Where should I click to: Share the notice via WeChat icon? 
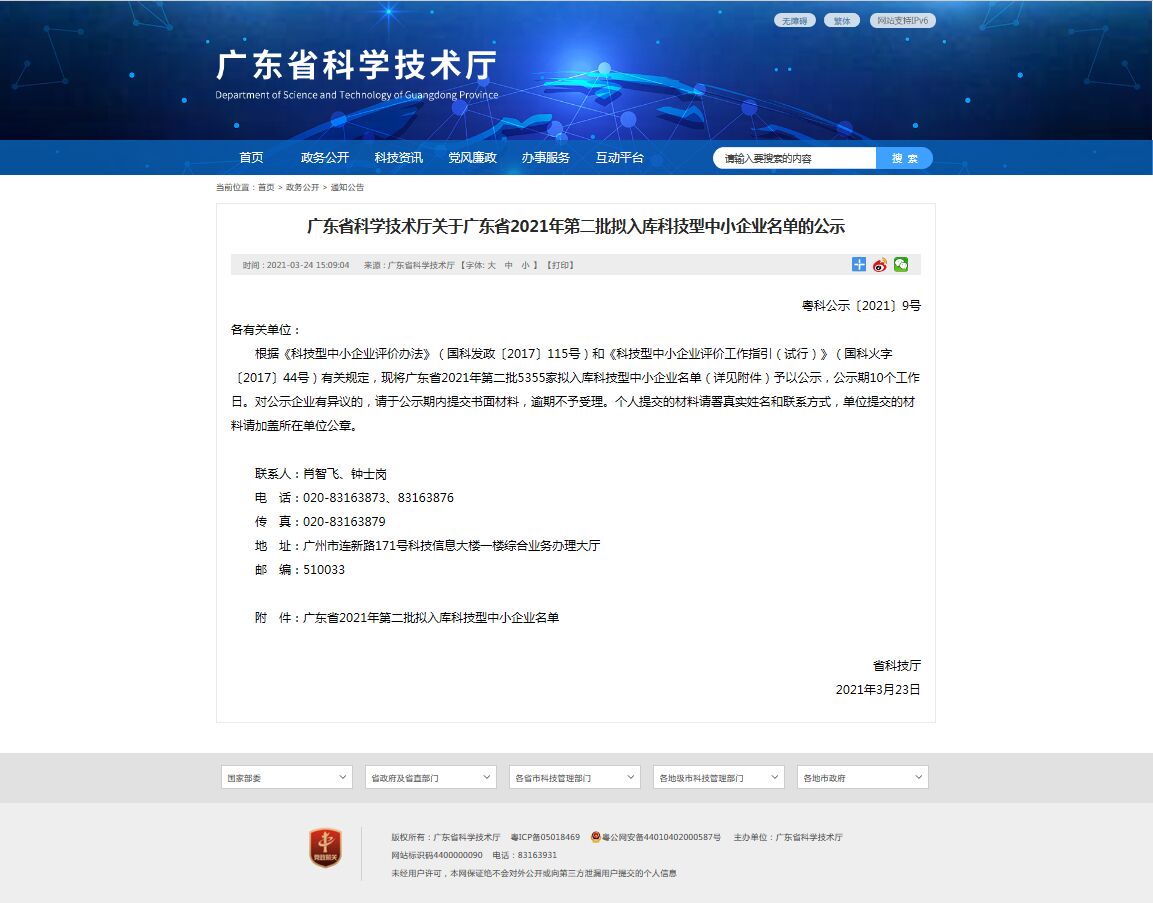[x=901, y=264]
